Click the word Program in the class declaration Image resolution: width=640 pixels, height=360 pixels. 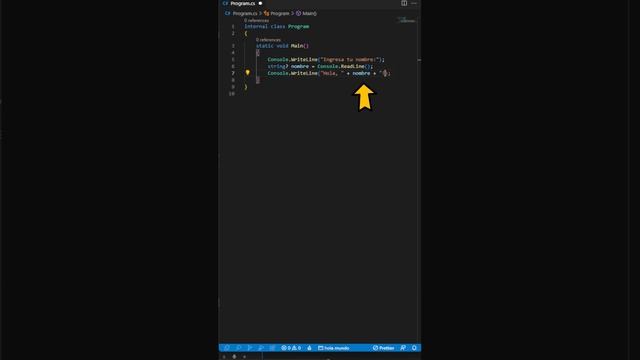(298, 27)
